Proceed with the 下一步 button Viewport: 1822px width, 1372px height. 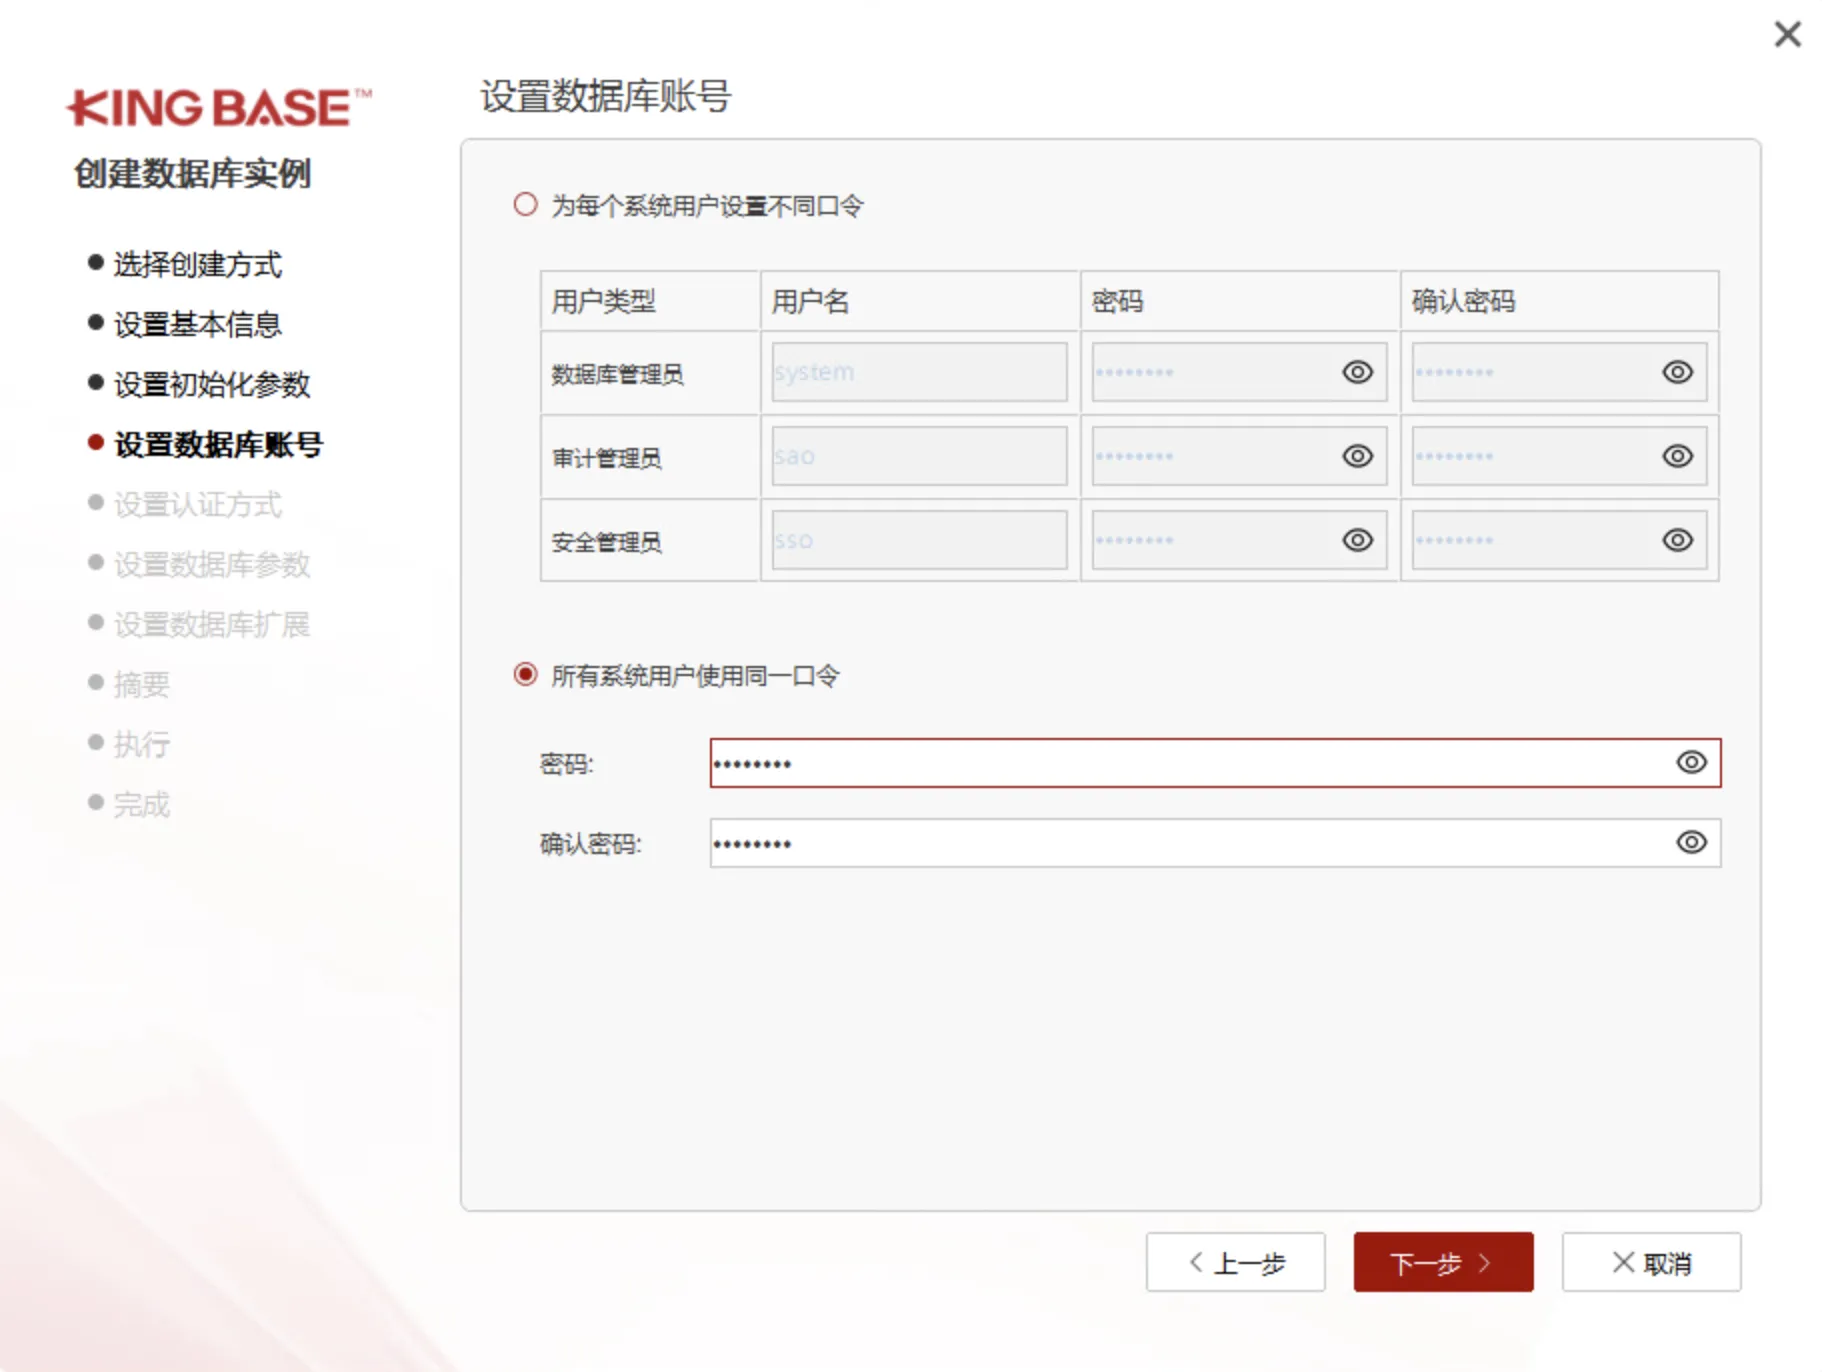1443,1262
